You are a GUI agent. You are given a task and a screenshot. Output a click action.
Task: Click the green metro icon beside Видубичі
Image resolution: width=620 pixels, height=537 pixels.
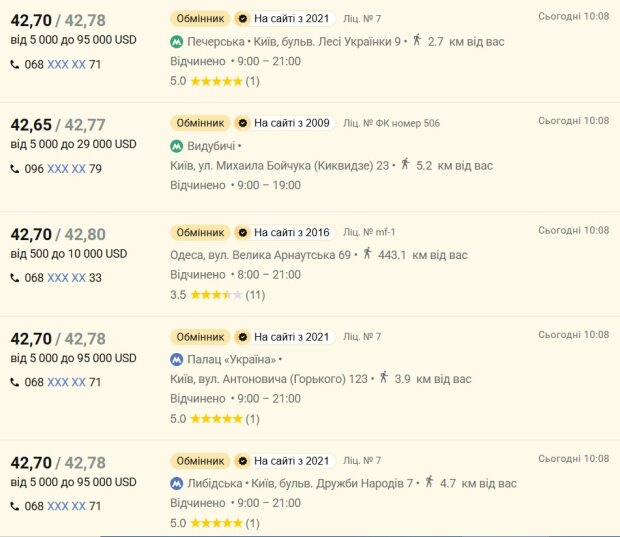click(176, 146)
